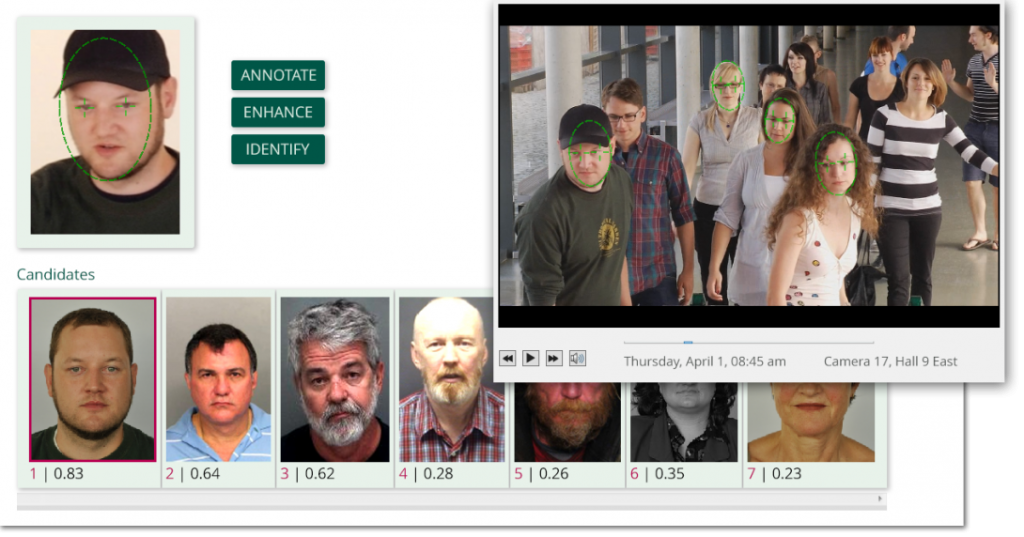Click the IDENTIFY button
This screenshot has width=1024, height=537.
[x=278, y=150]
